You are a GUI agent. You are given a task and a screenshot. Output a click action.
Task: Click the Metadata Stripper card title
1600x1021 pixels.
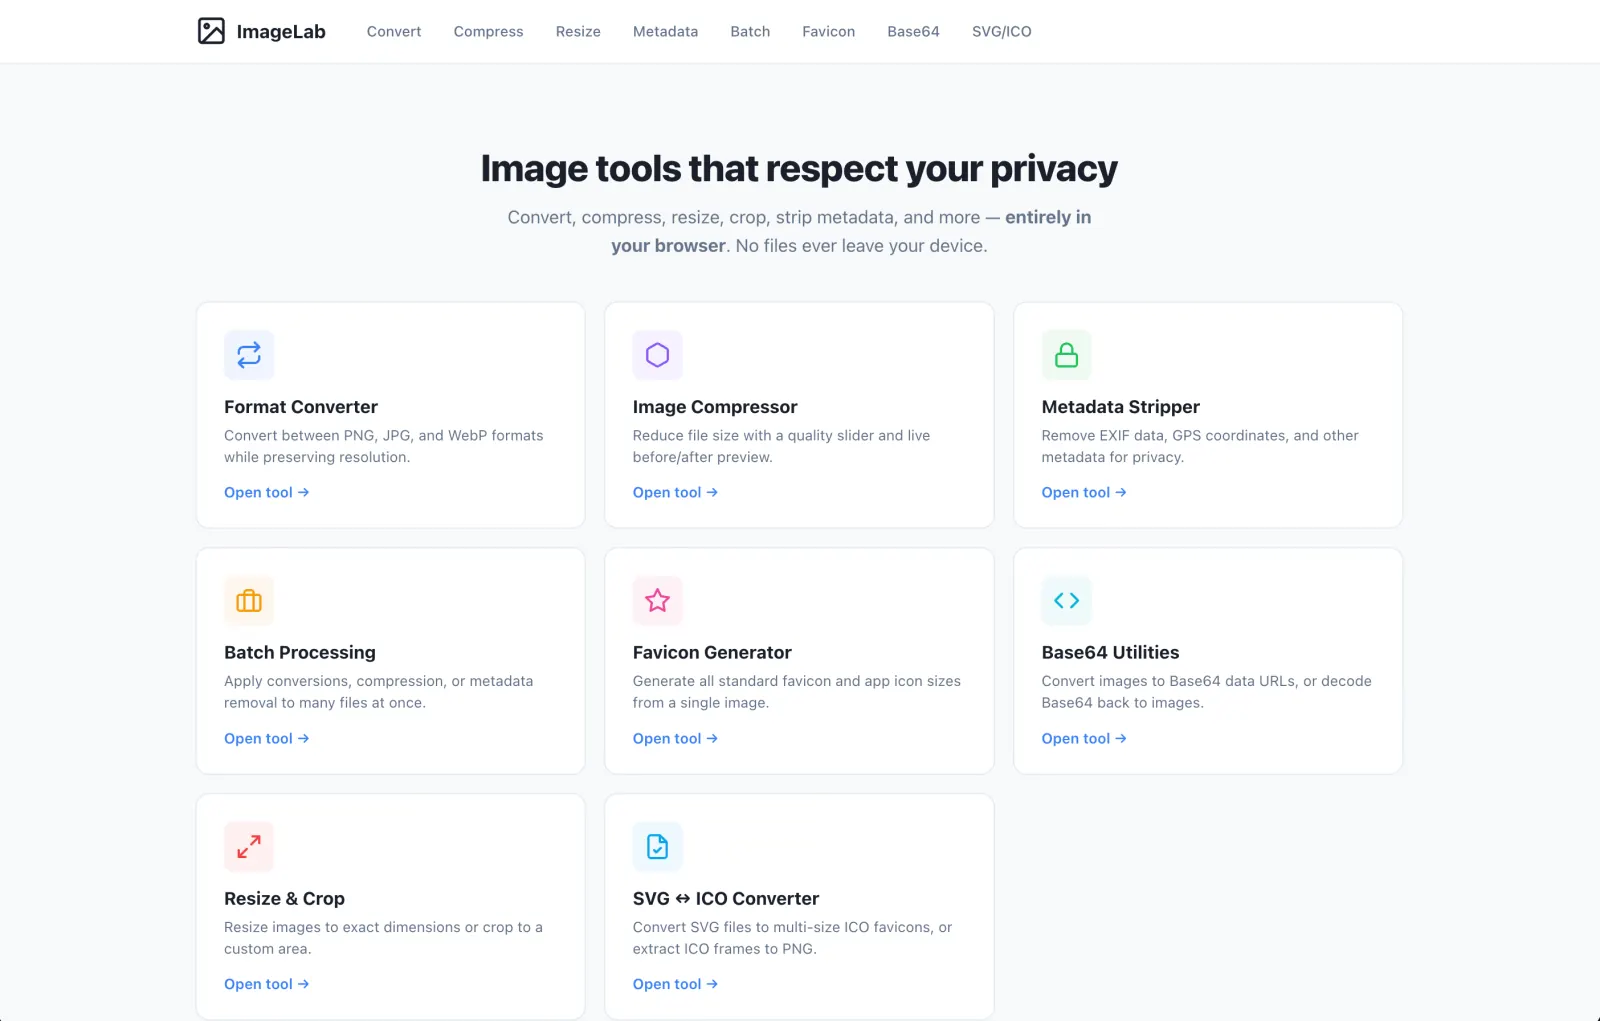1120,407
